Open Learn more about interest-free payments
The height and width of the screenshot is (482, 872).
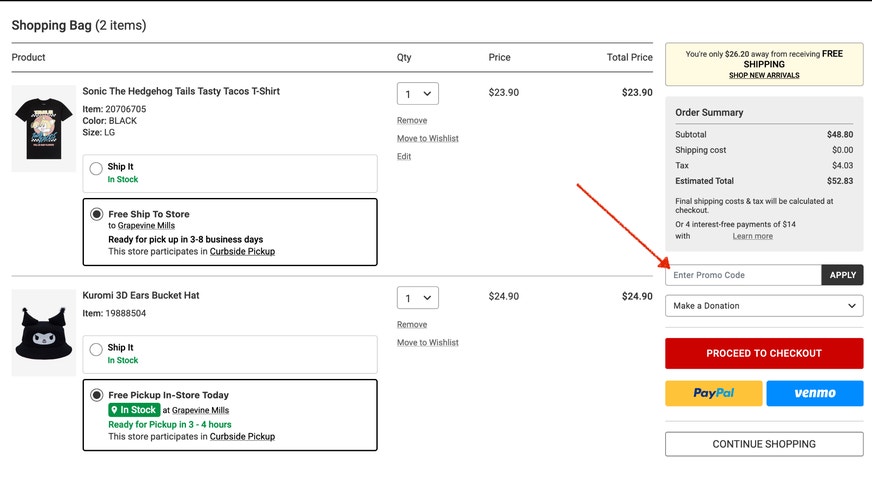point(752,236)
